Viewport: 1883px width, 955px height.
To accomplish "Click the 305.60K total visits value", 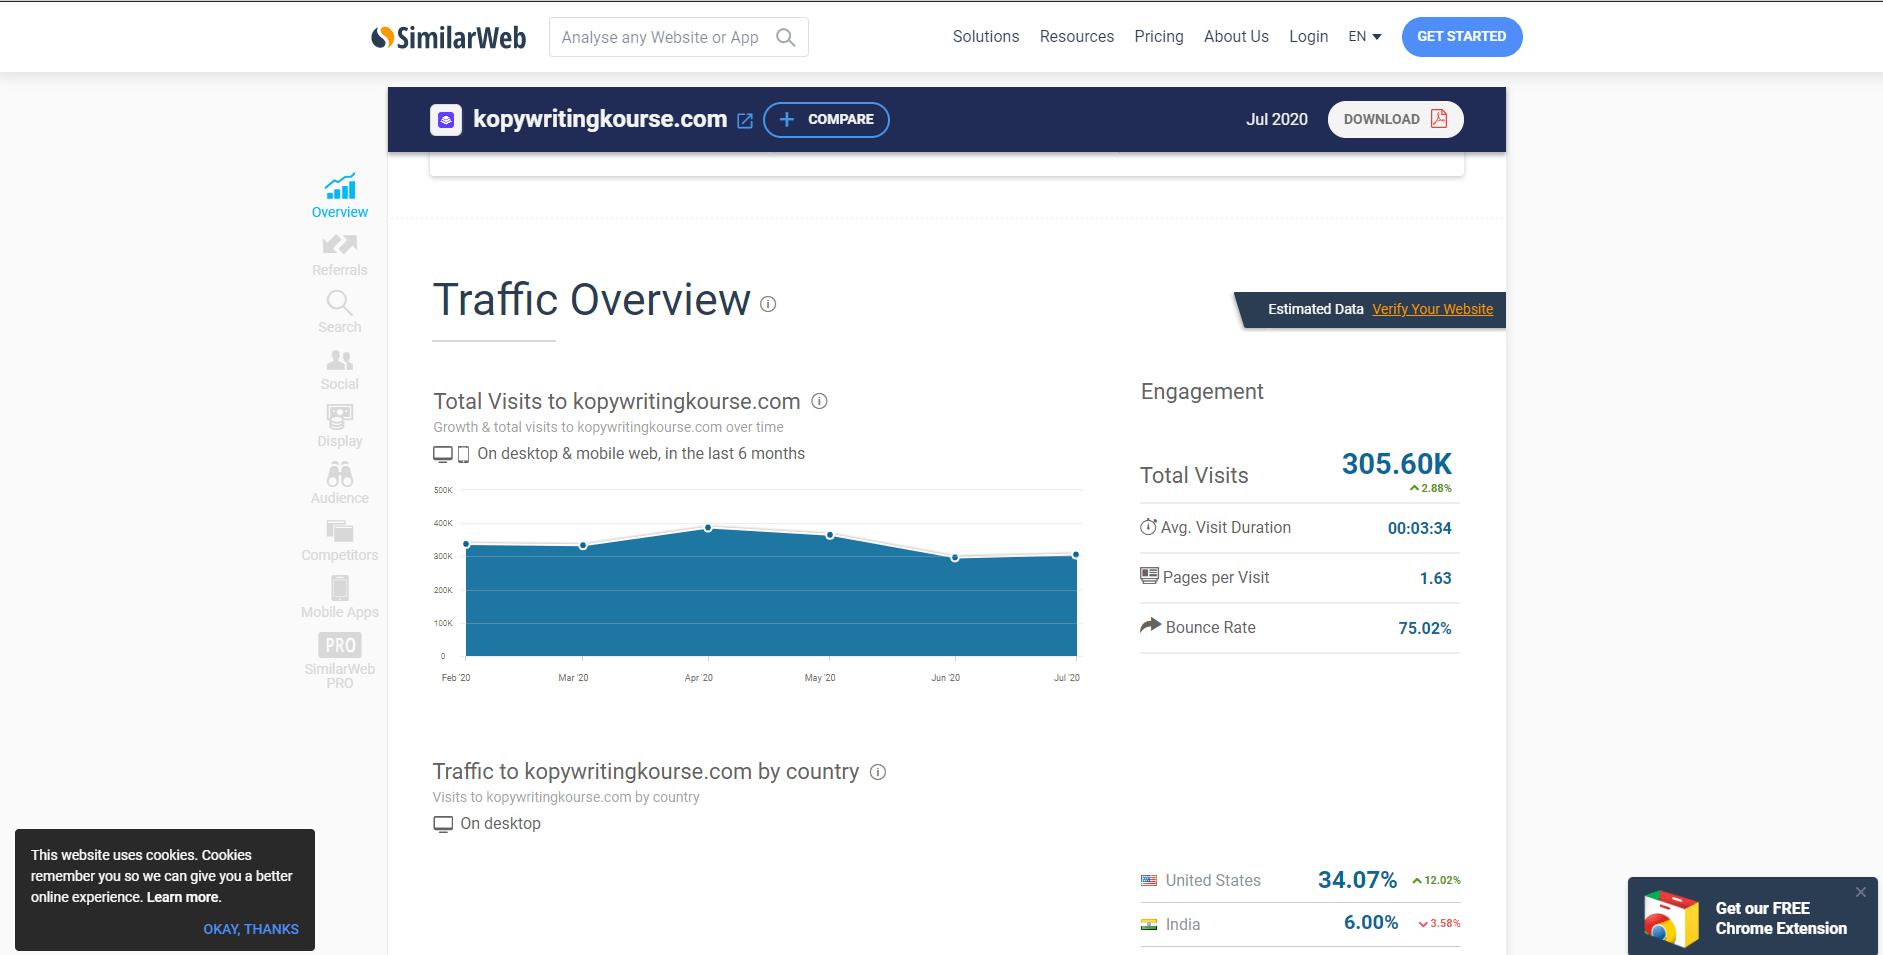I will click(x=1396, y=464).
